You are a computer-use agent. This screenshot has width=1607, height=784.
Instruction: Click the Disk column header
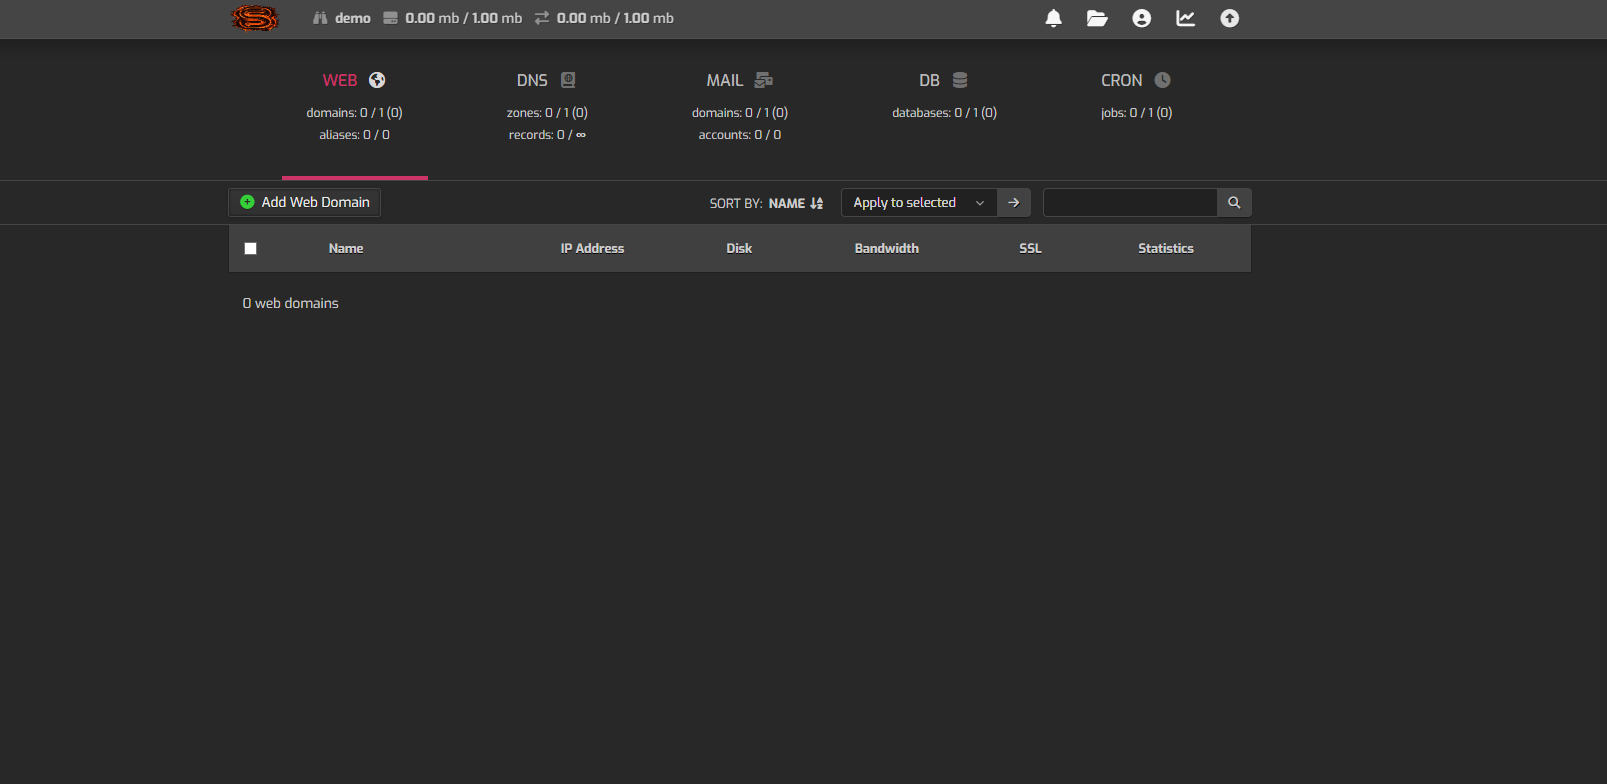739,249
